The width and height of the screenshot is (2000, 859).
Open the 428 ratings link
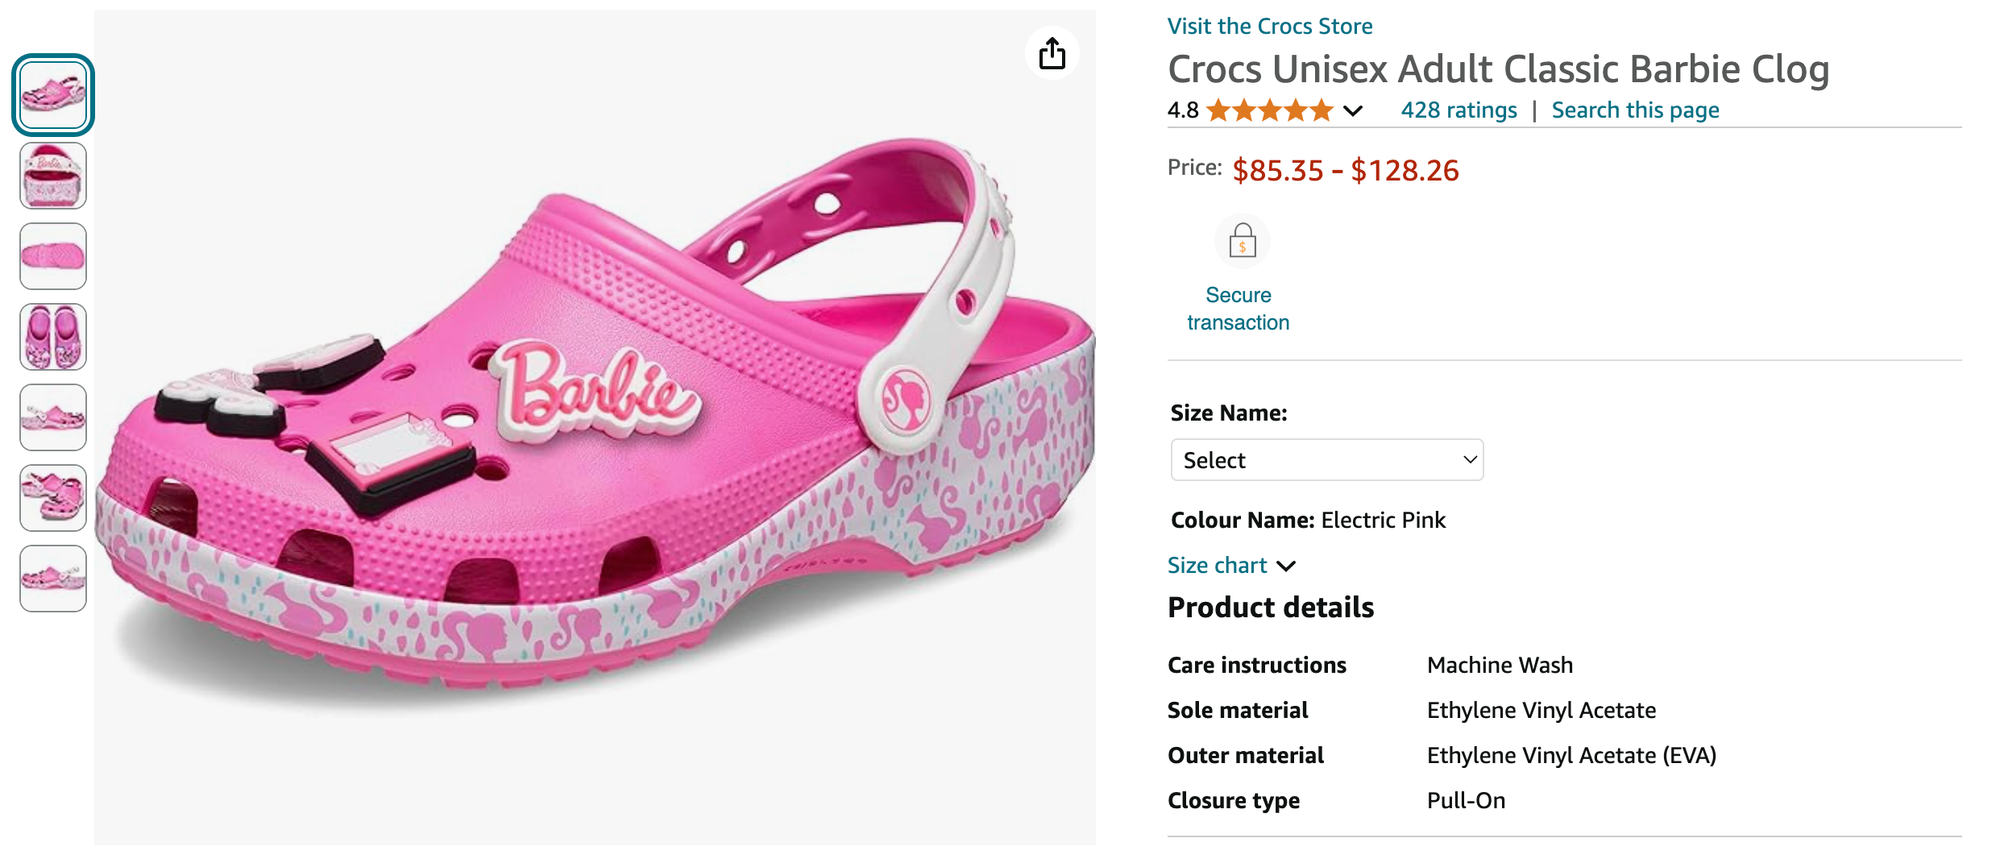(x=1459, y=110)
